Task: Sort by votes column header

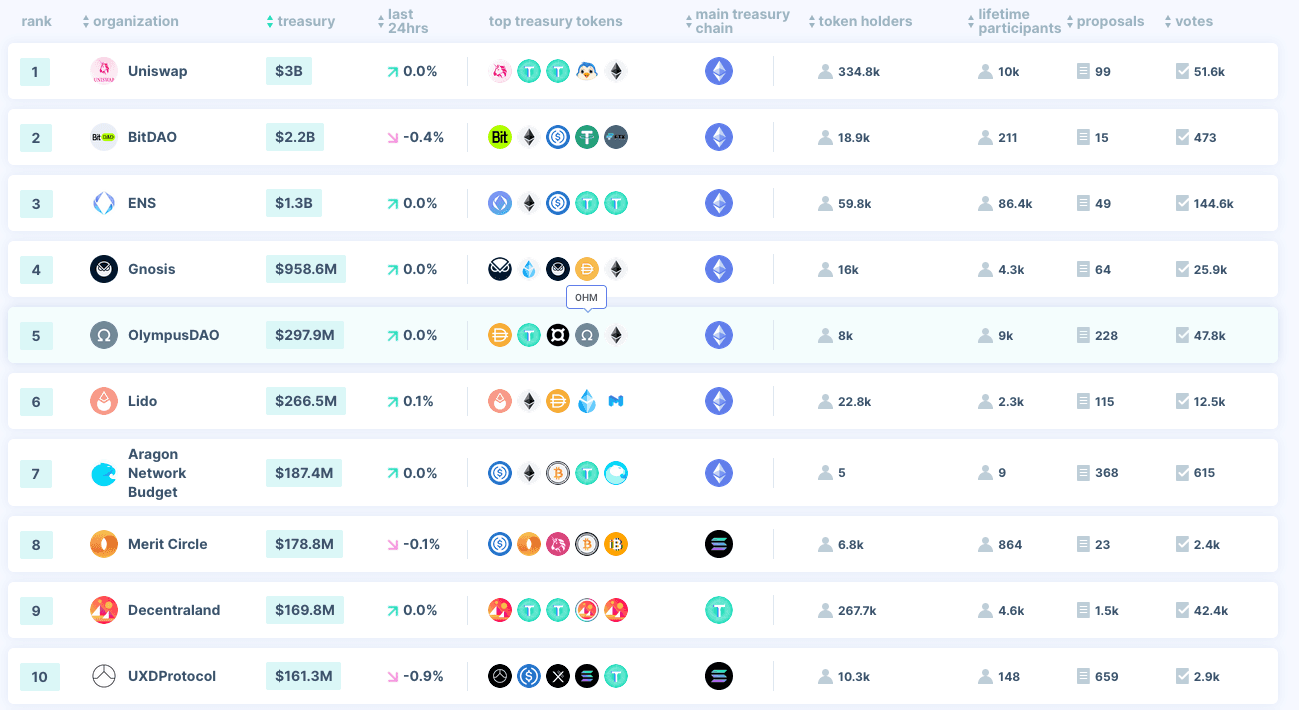Action: (x=1187, y=21)
